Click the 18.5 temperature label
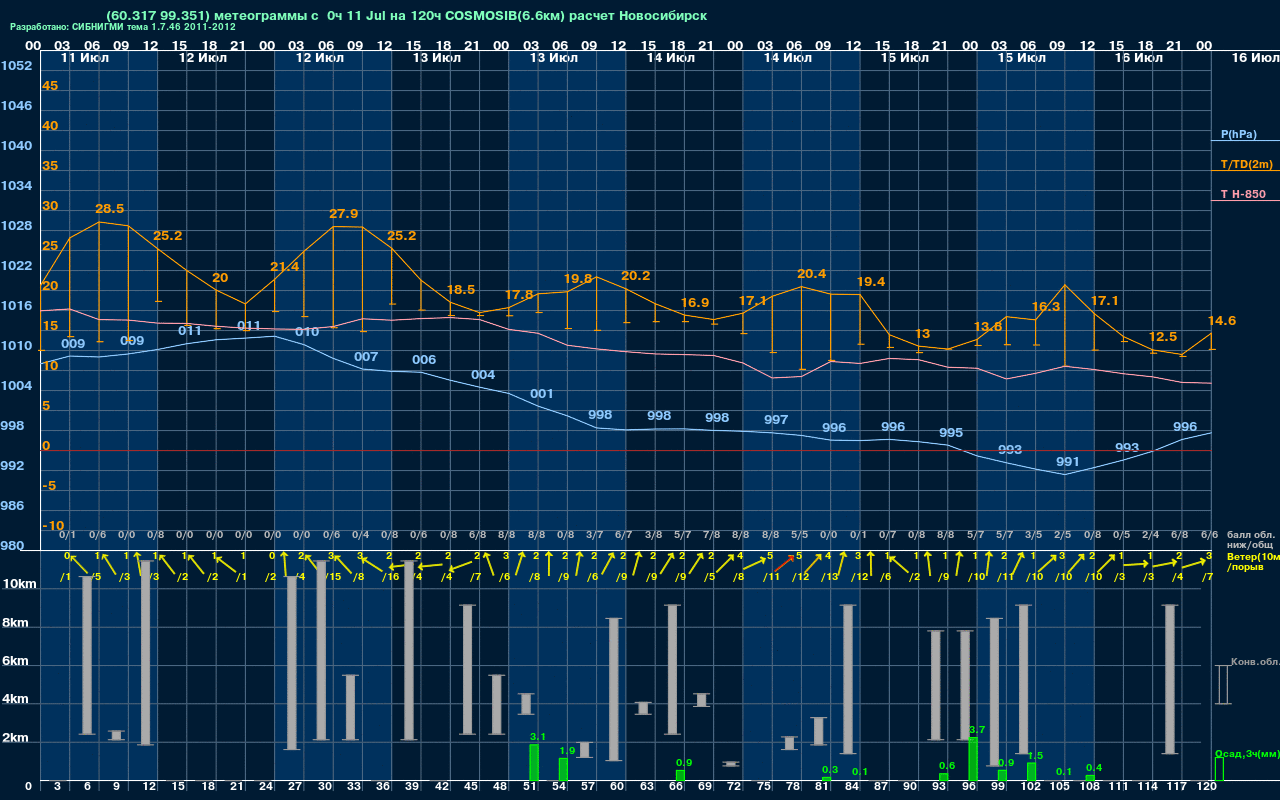 click(x=461, y=289)
